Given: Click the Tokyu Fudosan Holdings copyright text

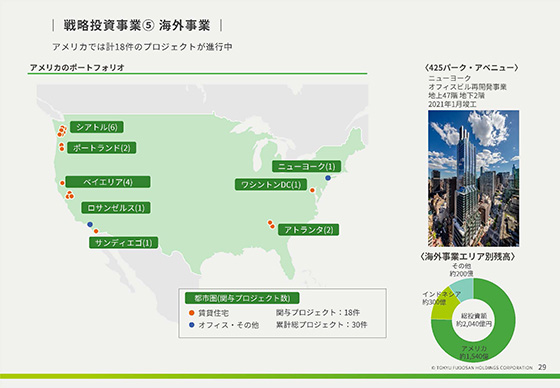Looking at the screenshot, I should coord(482,368).
